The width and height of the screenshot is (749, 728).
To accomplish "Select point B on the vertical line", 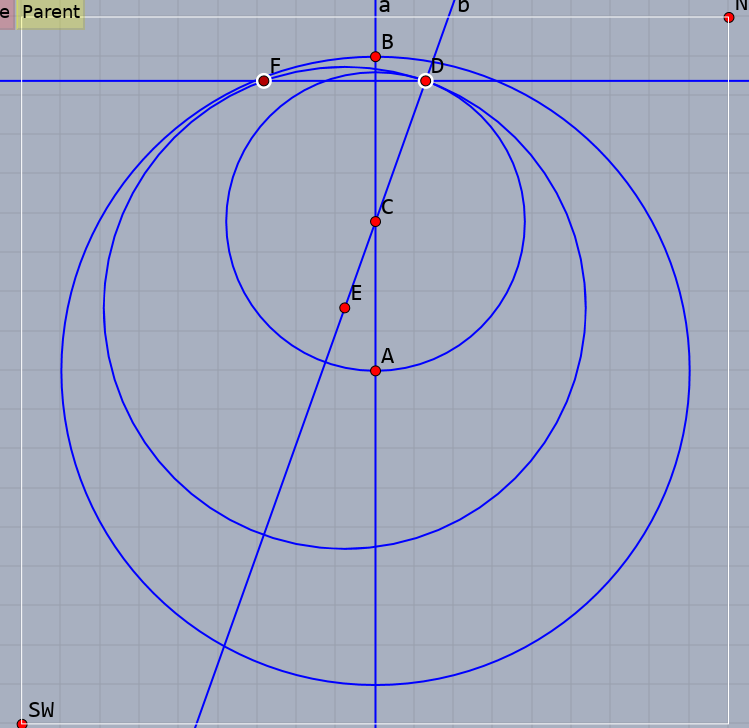I will pyautogui.click(x=375, y=57).
